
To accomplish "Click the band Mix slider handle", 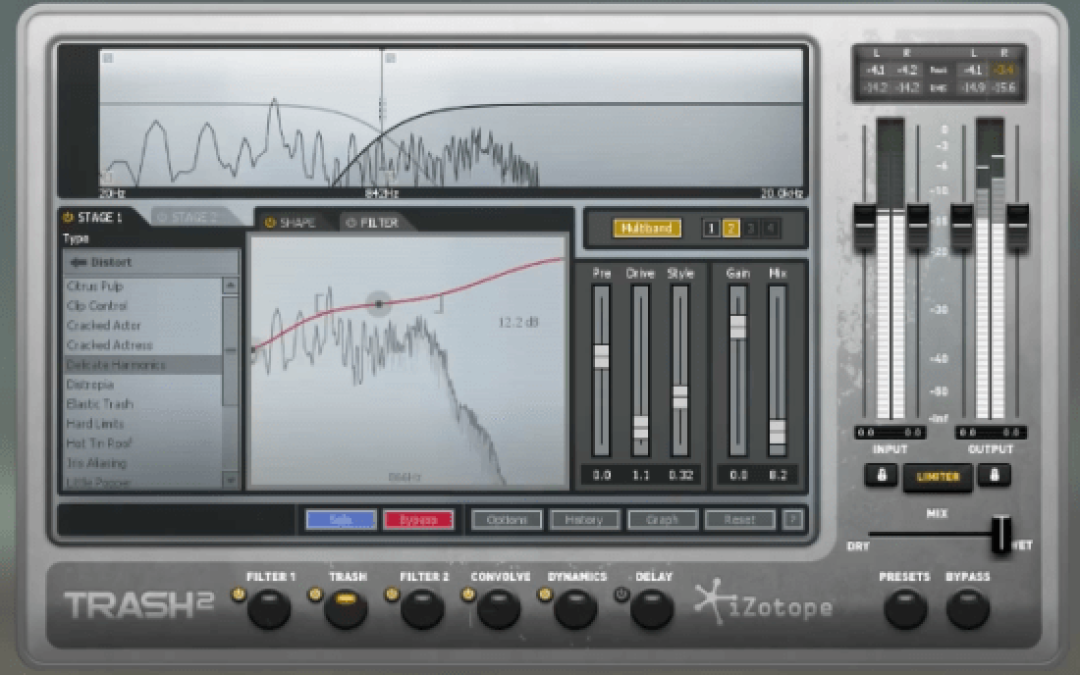I will pos(777,432).
